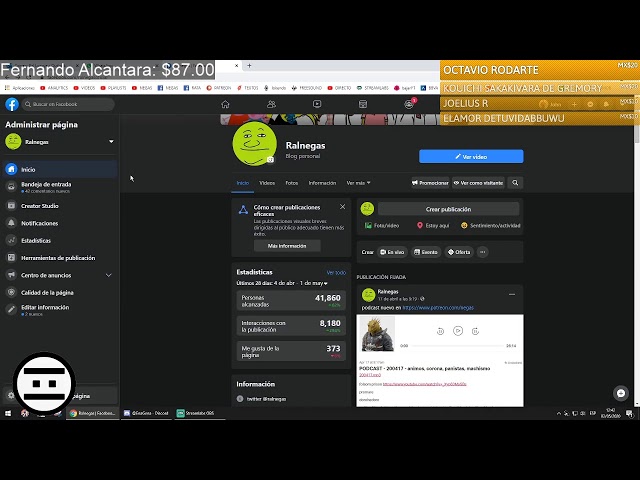Open the PATREON bookmark
The image size is (640, 480).
pos(219,88)
